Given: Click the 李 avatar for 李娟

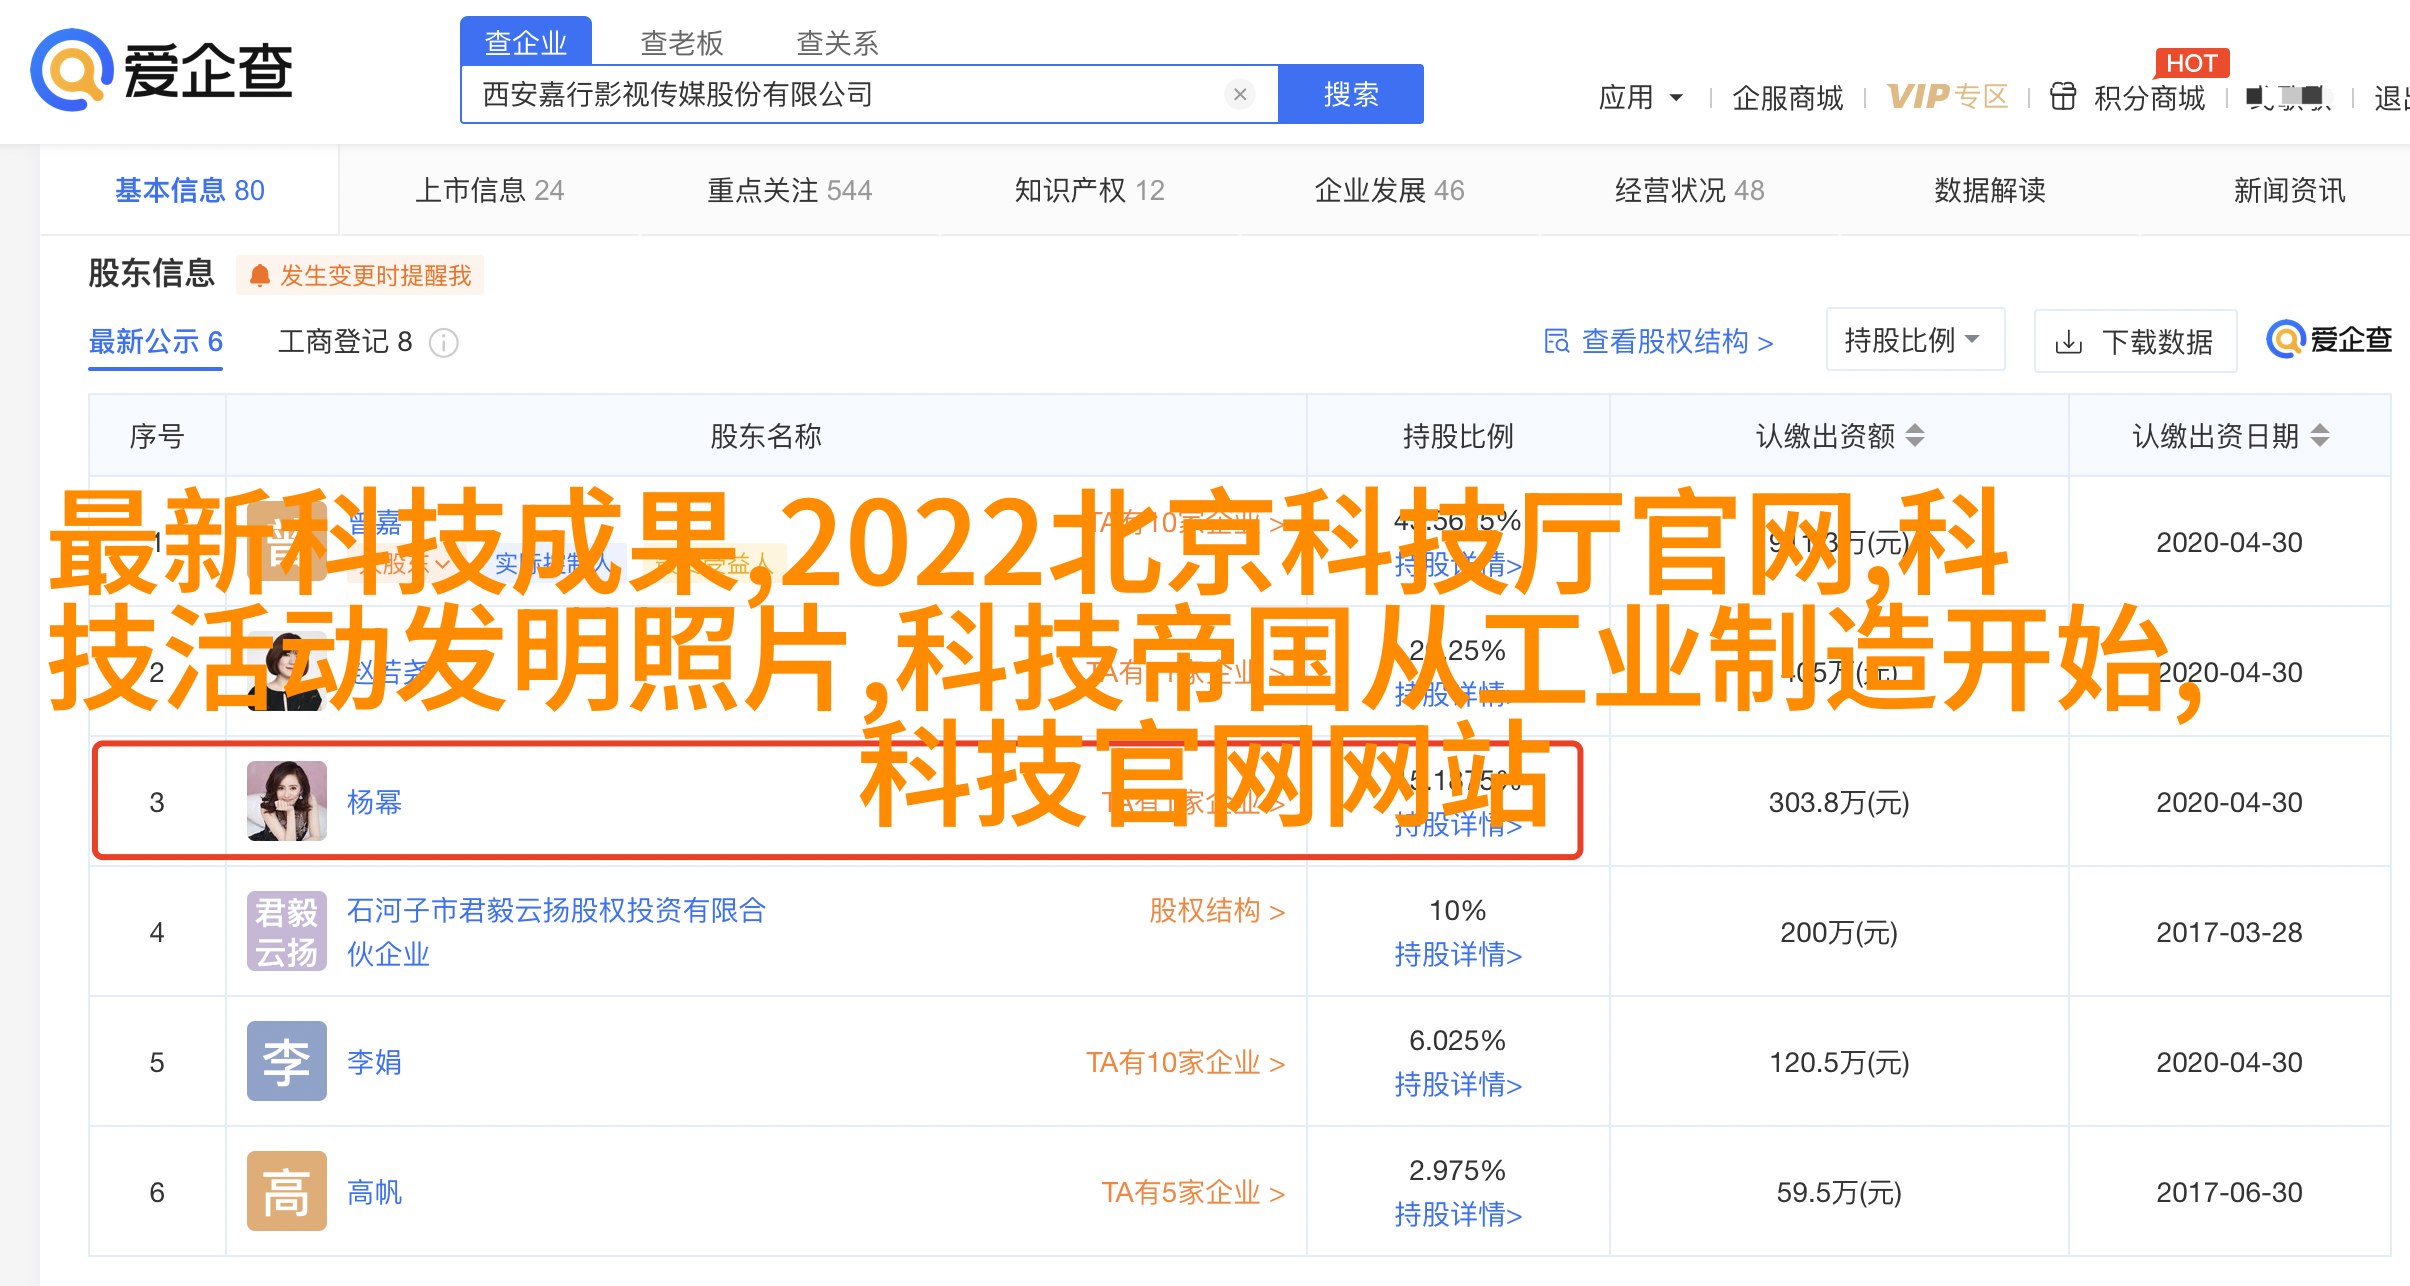Looking at the screenshot, I should (x=287, y=1061).
